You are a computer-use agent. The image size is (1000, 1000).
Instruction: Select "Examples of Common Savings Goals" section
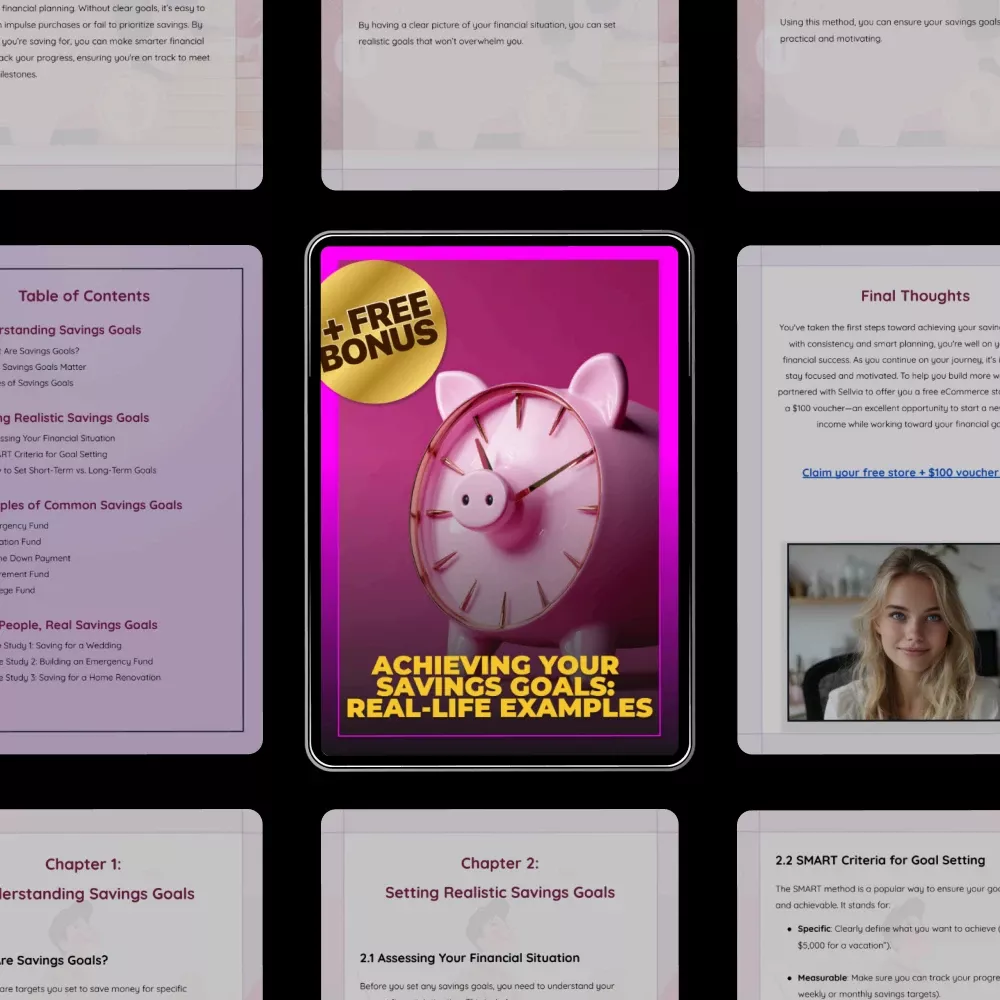91,505
